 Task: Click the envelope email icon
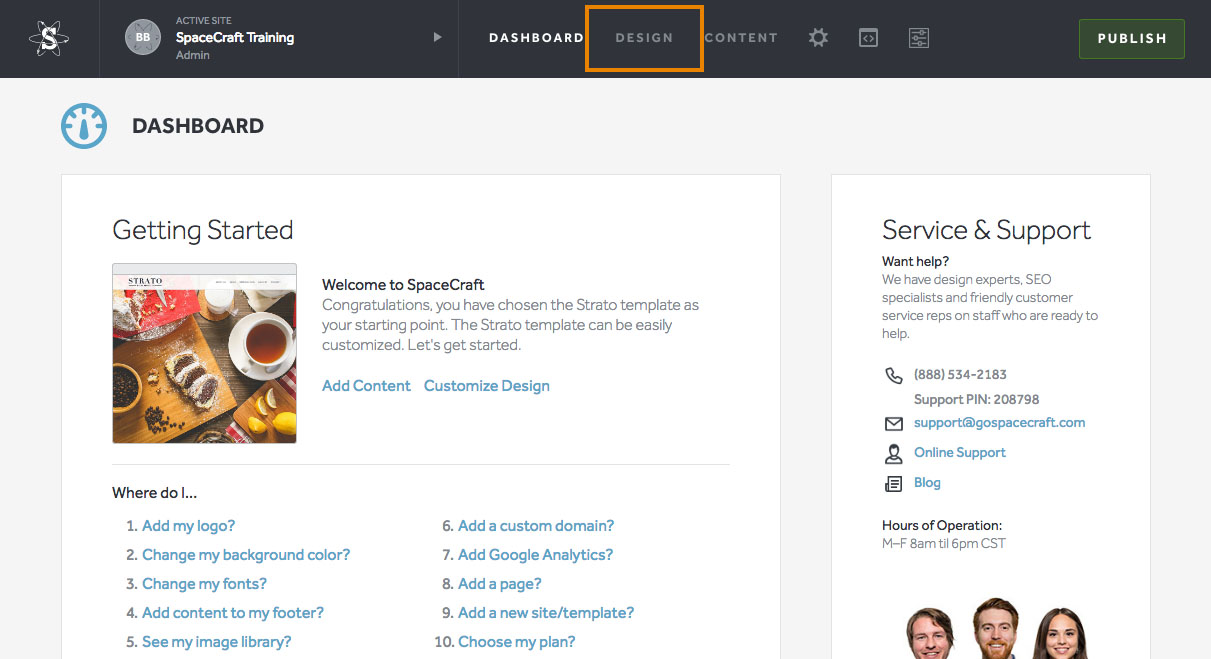tap(893, 424)
